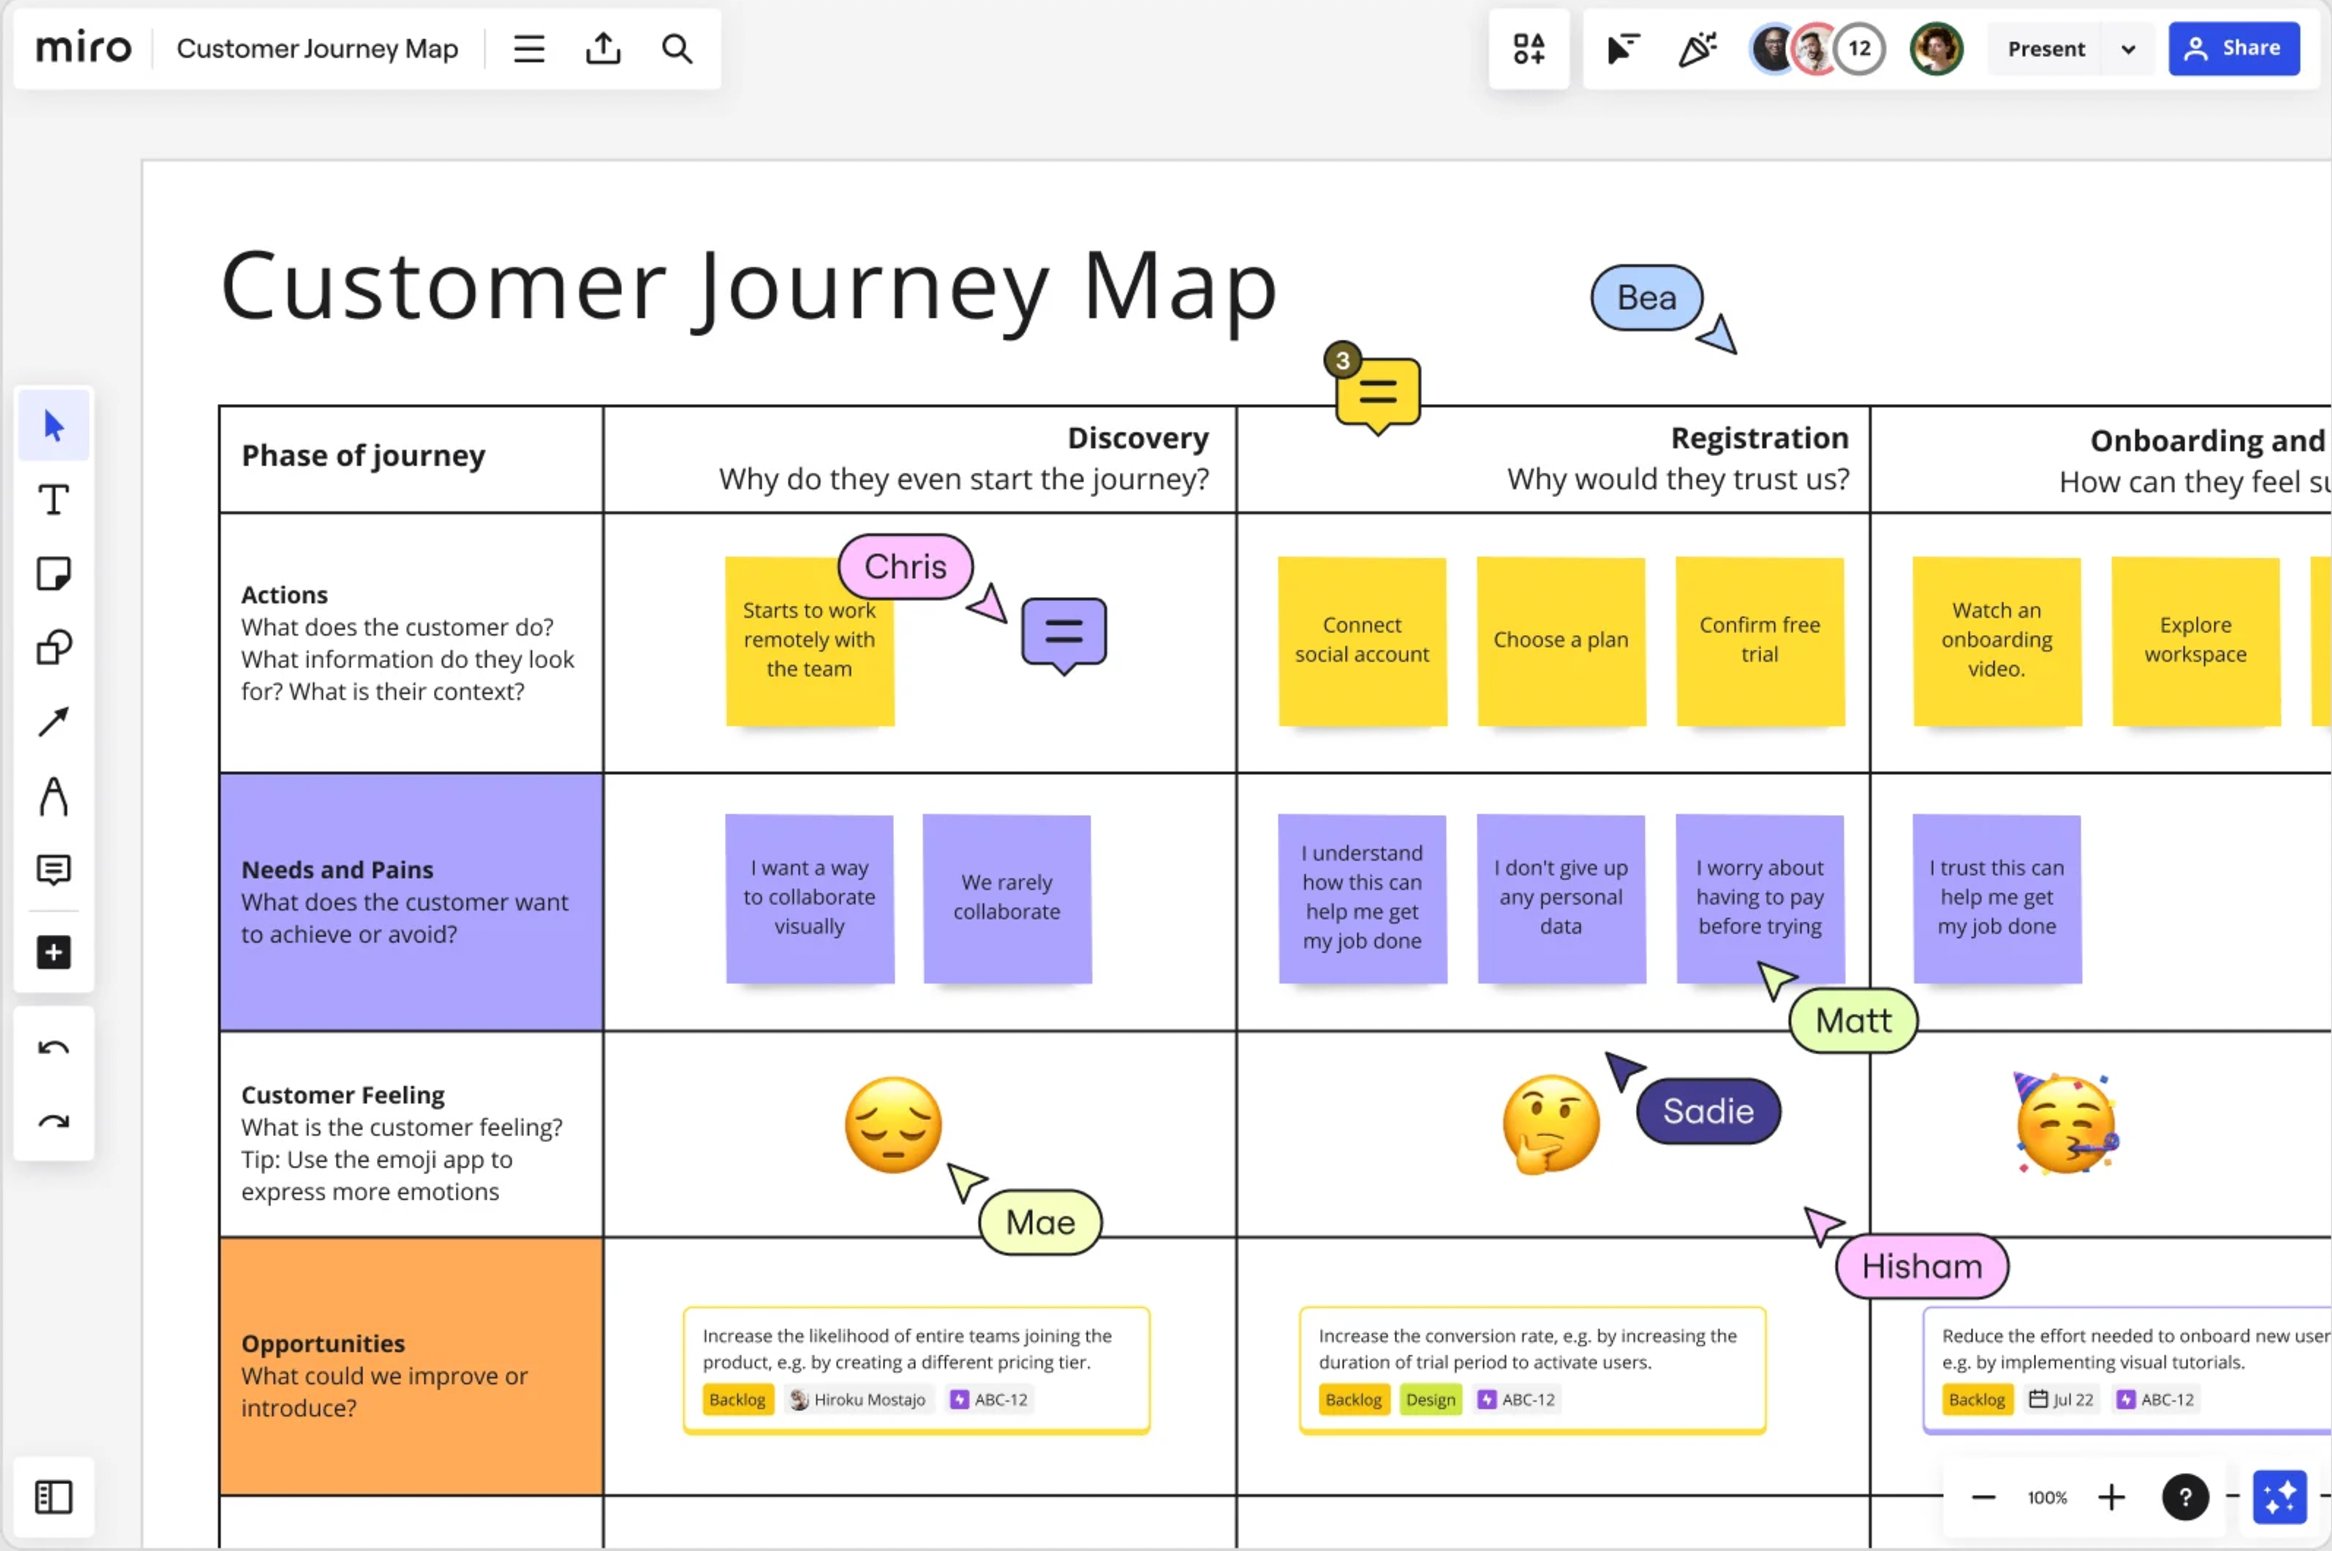2332x1551 pixels.
Task: Expand the hamburger menu icon
Action: point(530,47)
